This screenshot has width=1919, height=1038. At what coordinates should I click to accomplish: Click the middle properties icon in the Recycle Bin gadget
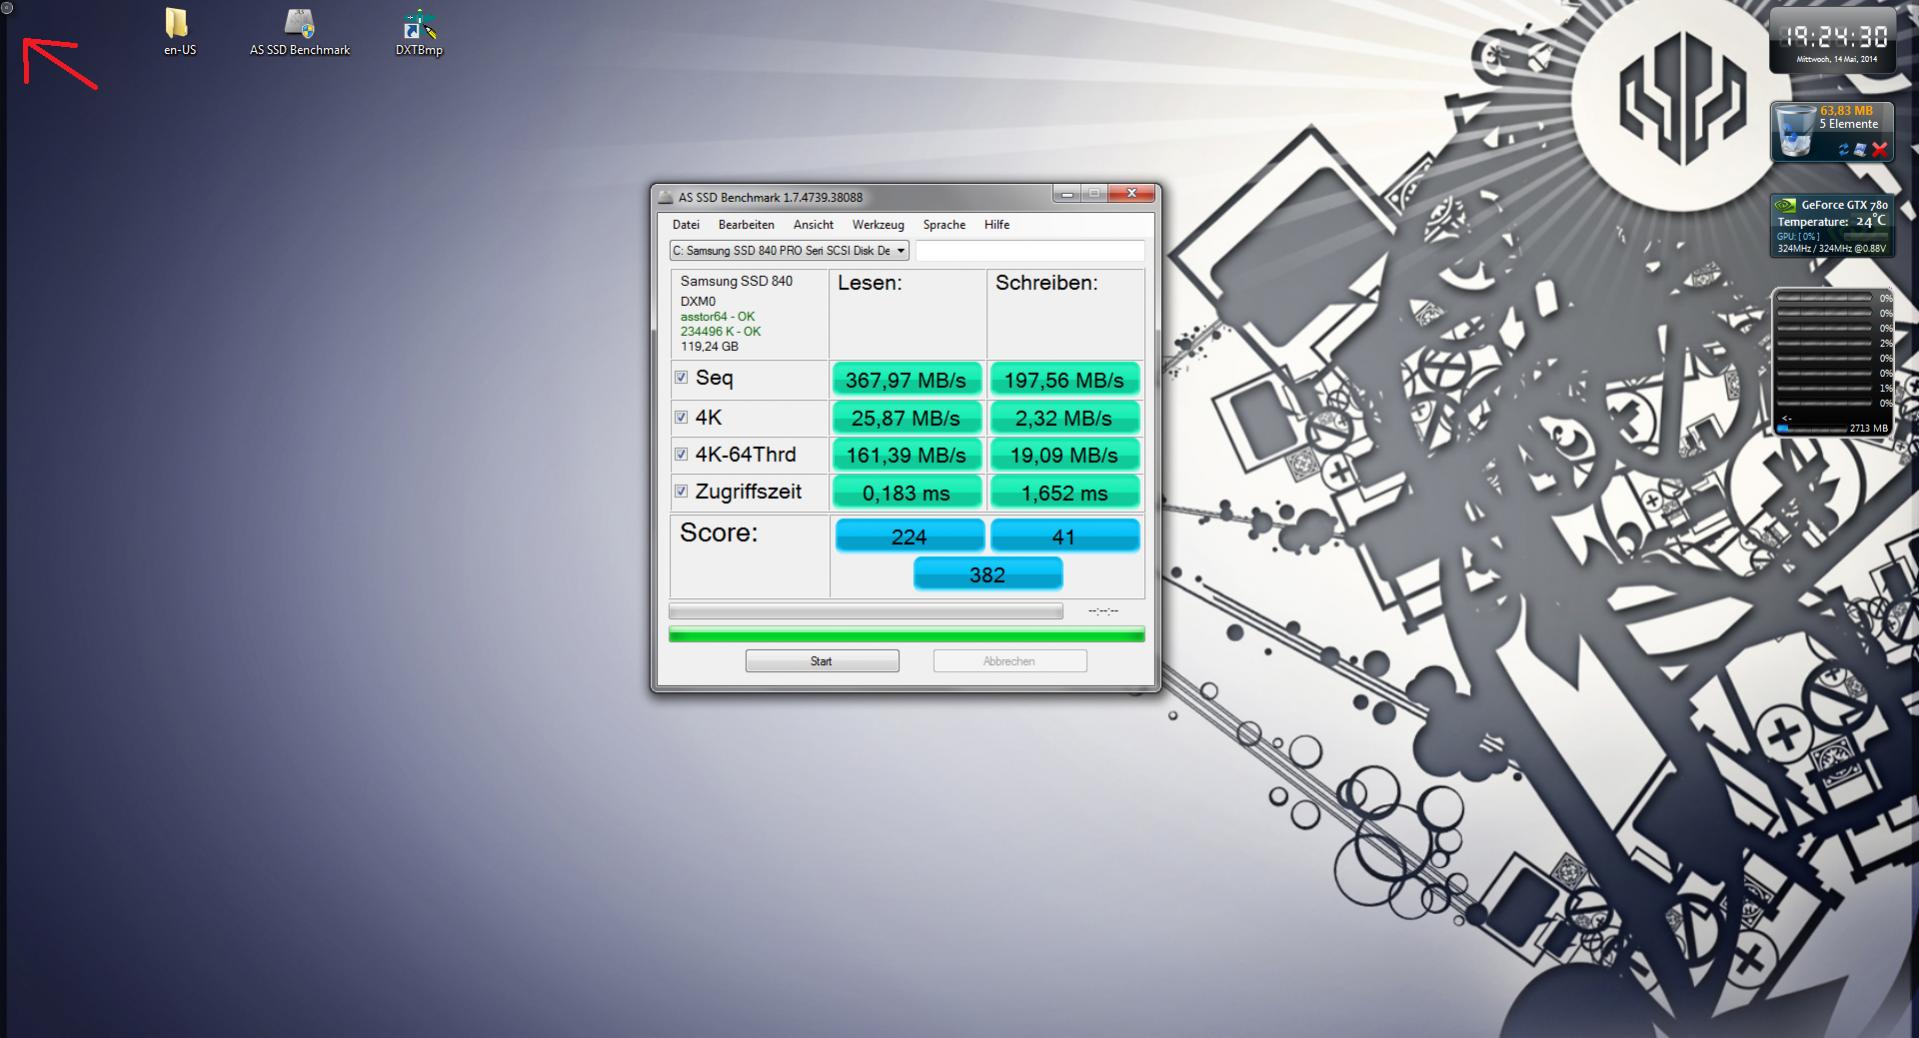pyautogui.click(x=1861, y=150)
